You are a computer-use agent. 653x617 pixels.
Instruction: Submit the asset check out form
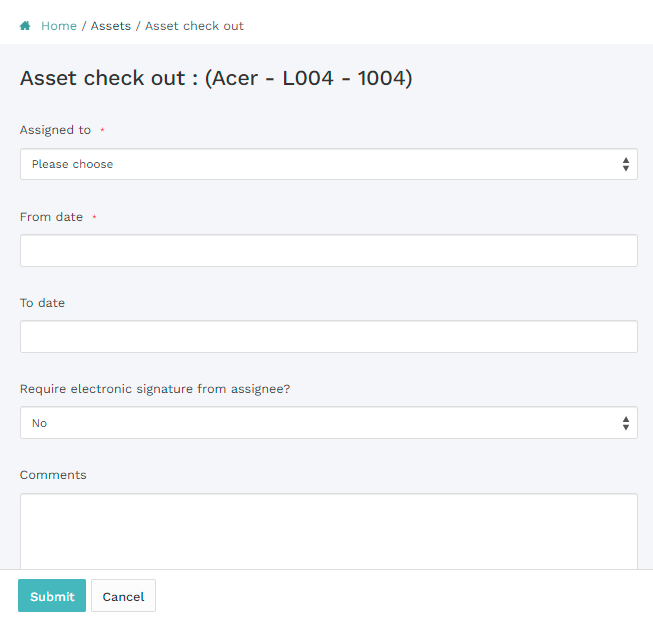52,596
